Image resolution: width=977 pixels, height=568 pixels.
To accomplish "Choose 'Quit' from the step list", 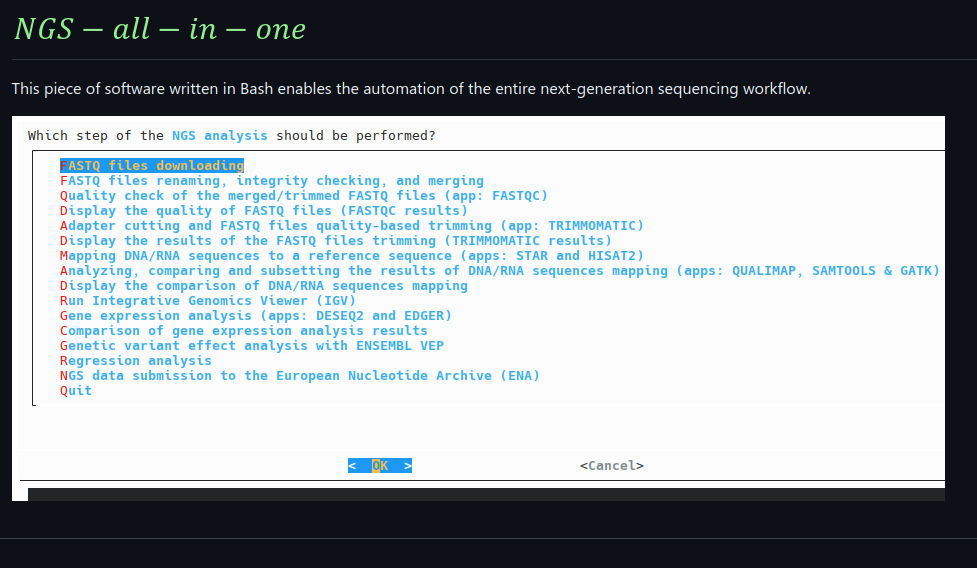I will pos(76,391).
